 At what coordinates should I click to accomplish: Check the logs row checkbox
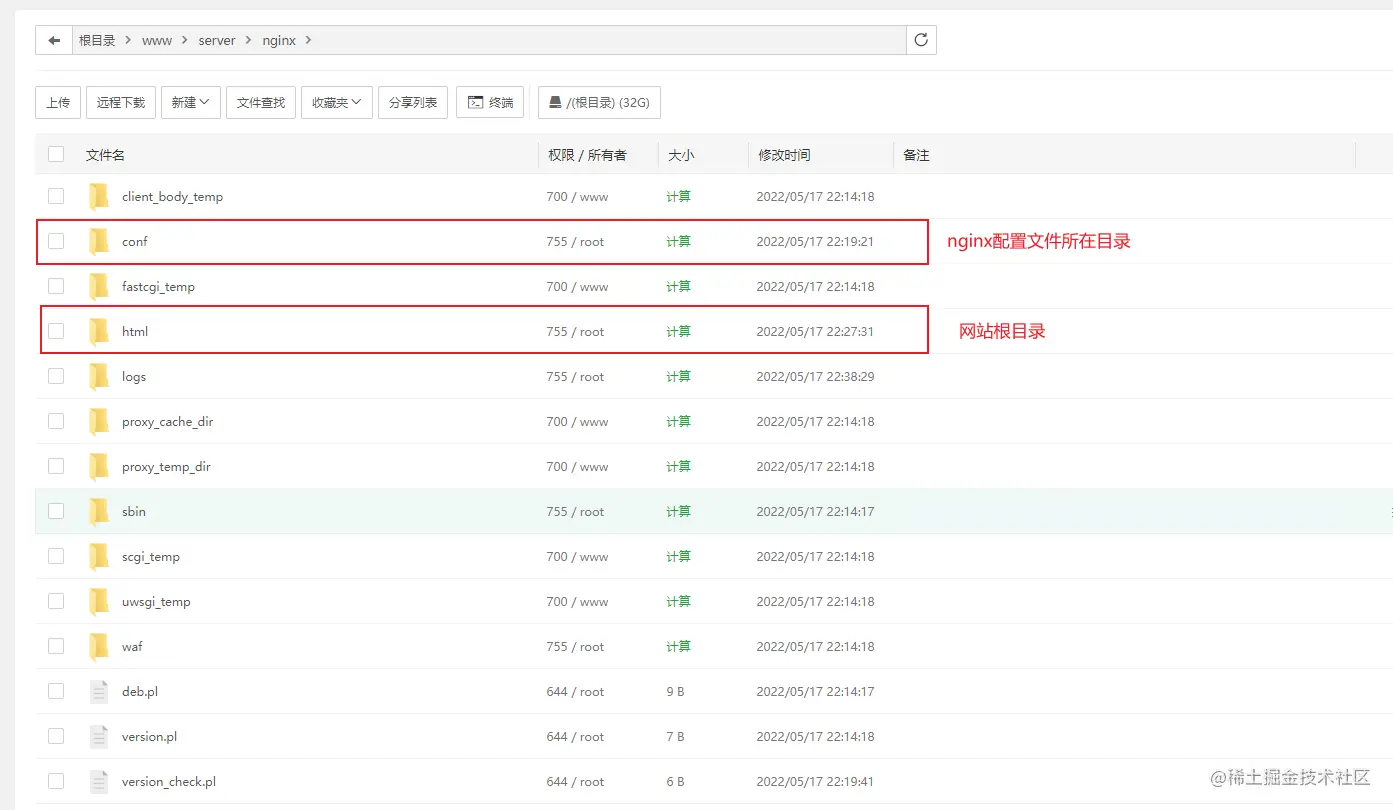(x=56, y=376)
